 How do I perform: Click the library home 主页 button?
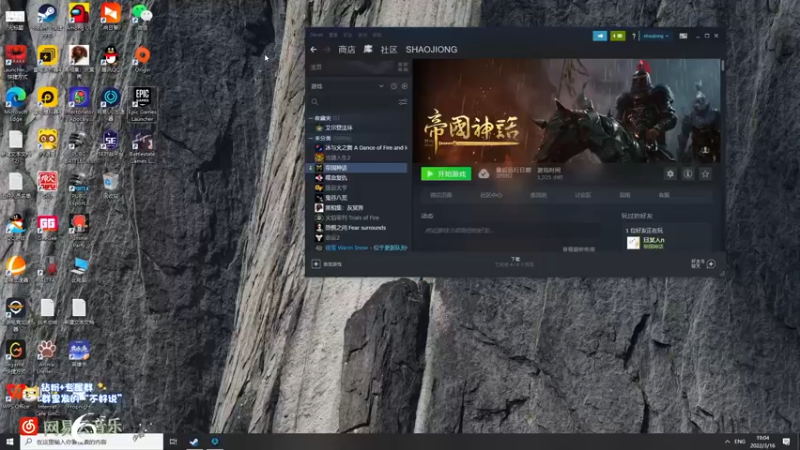point(351,67)
